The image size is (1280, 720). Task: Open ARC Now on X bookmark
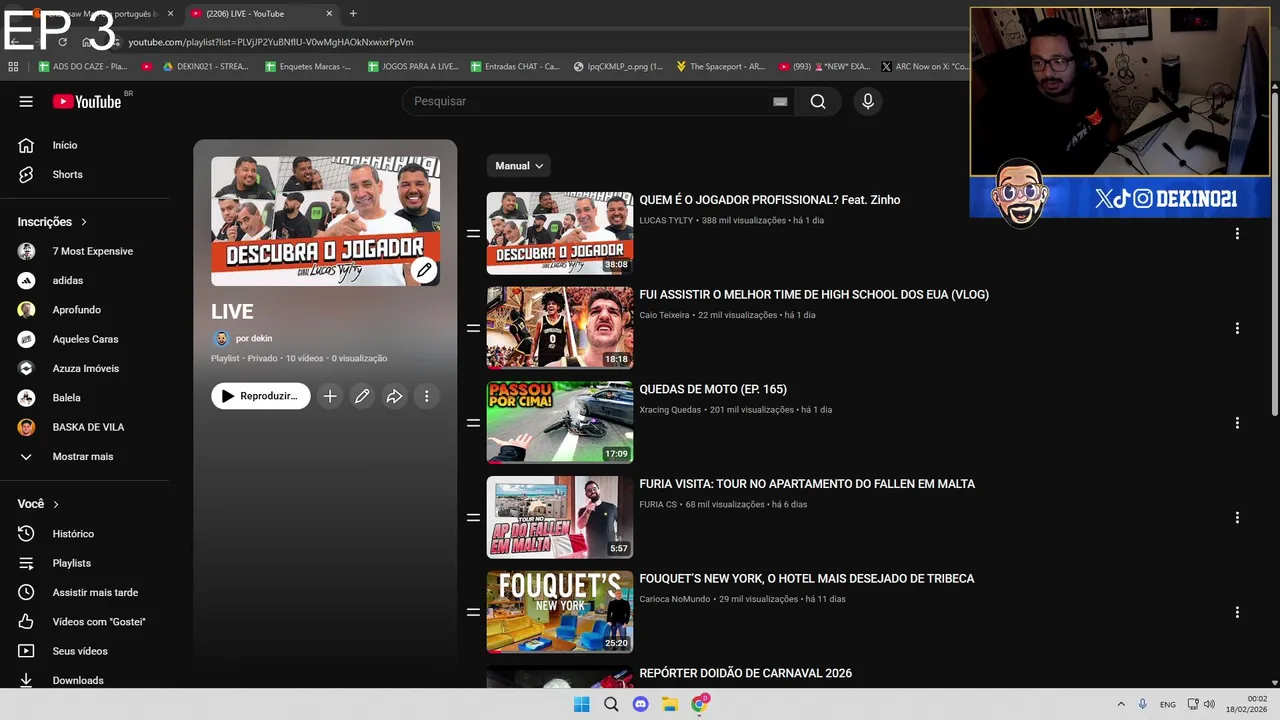click(x=925, y=67)
